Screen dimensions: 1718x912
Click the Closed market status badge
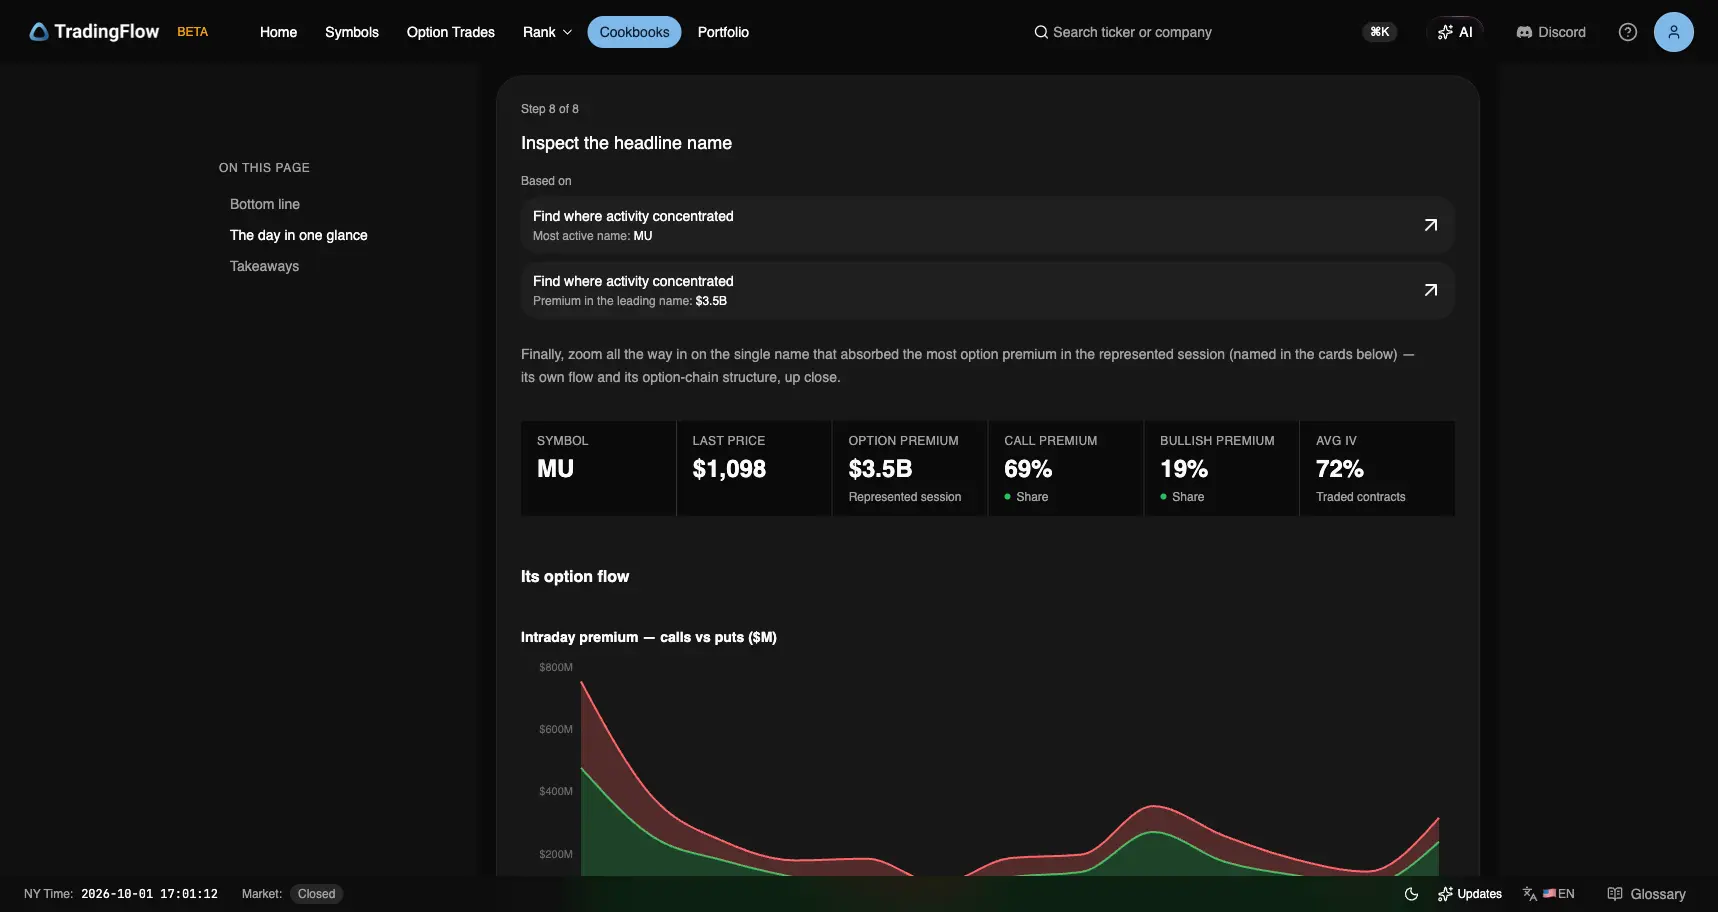(316, 894)
